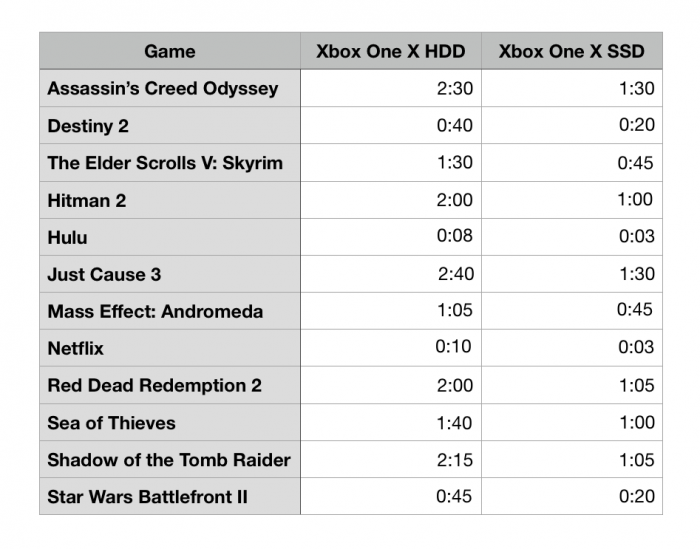This screenshot has width=700, height=549.
Task: Select the Sea of Thieves cell
Action: (111, 423)
